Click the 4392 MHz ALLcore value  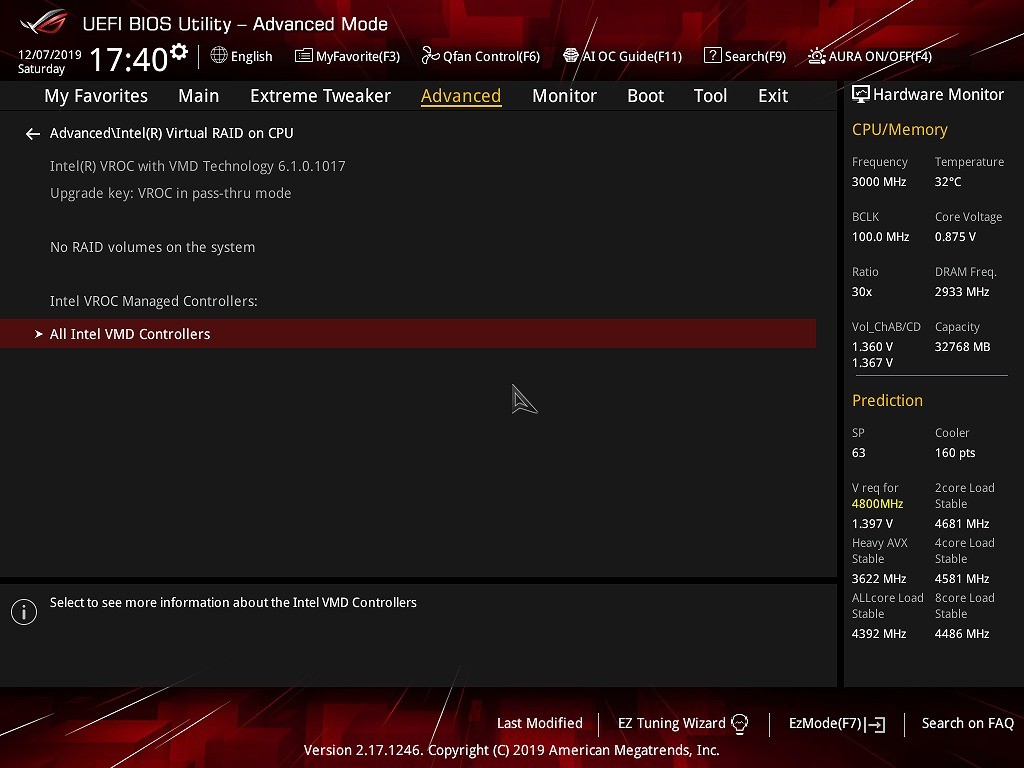pos(879,633)
